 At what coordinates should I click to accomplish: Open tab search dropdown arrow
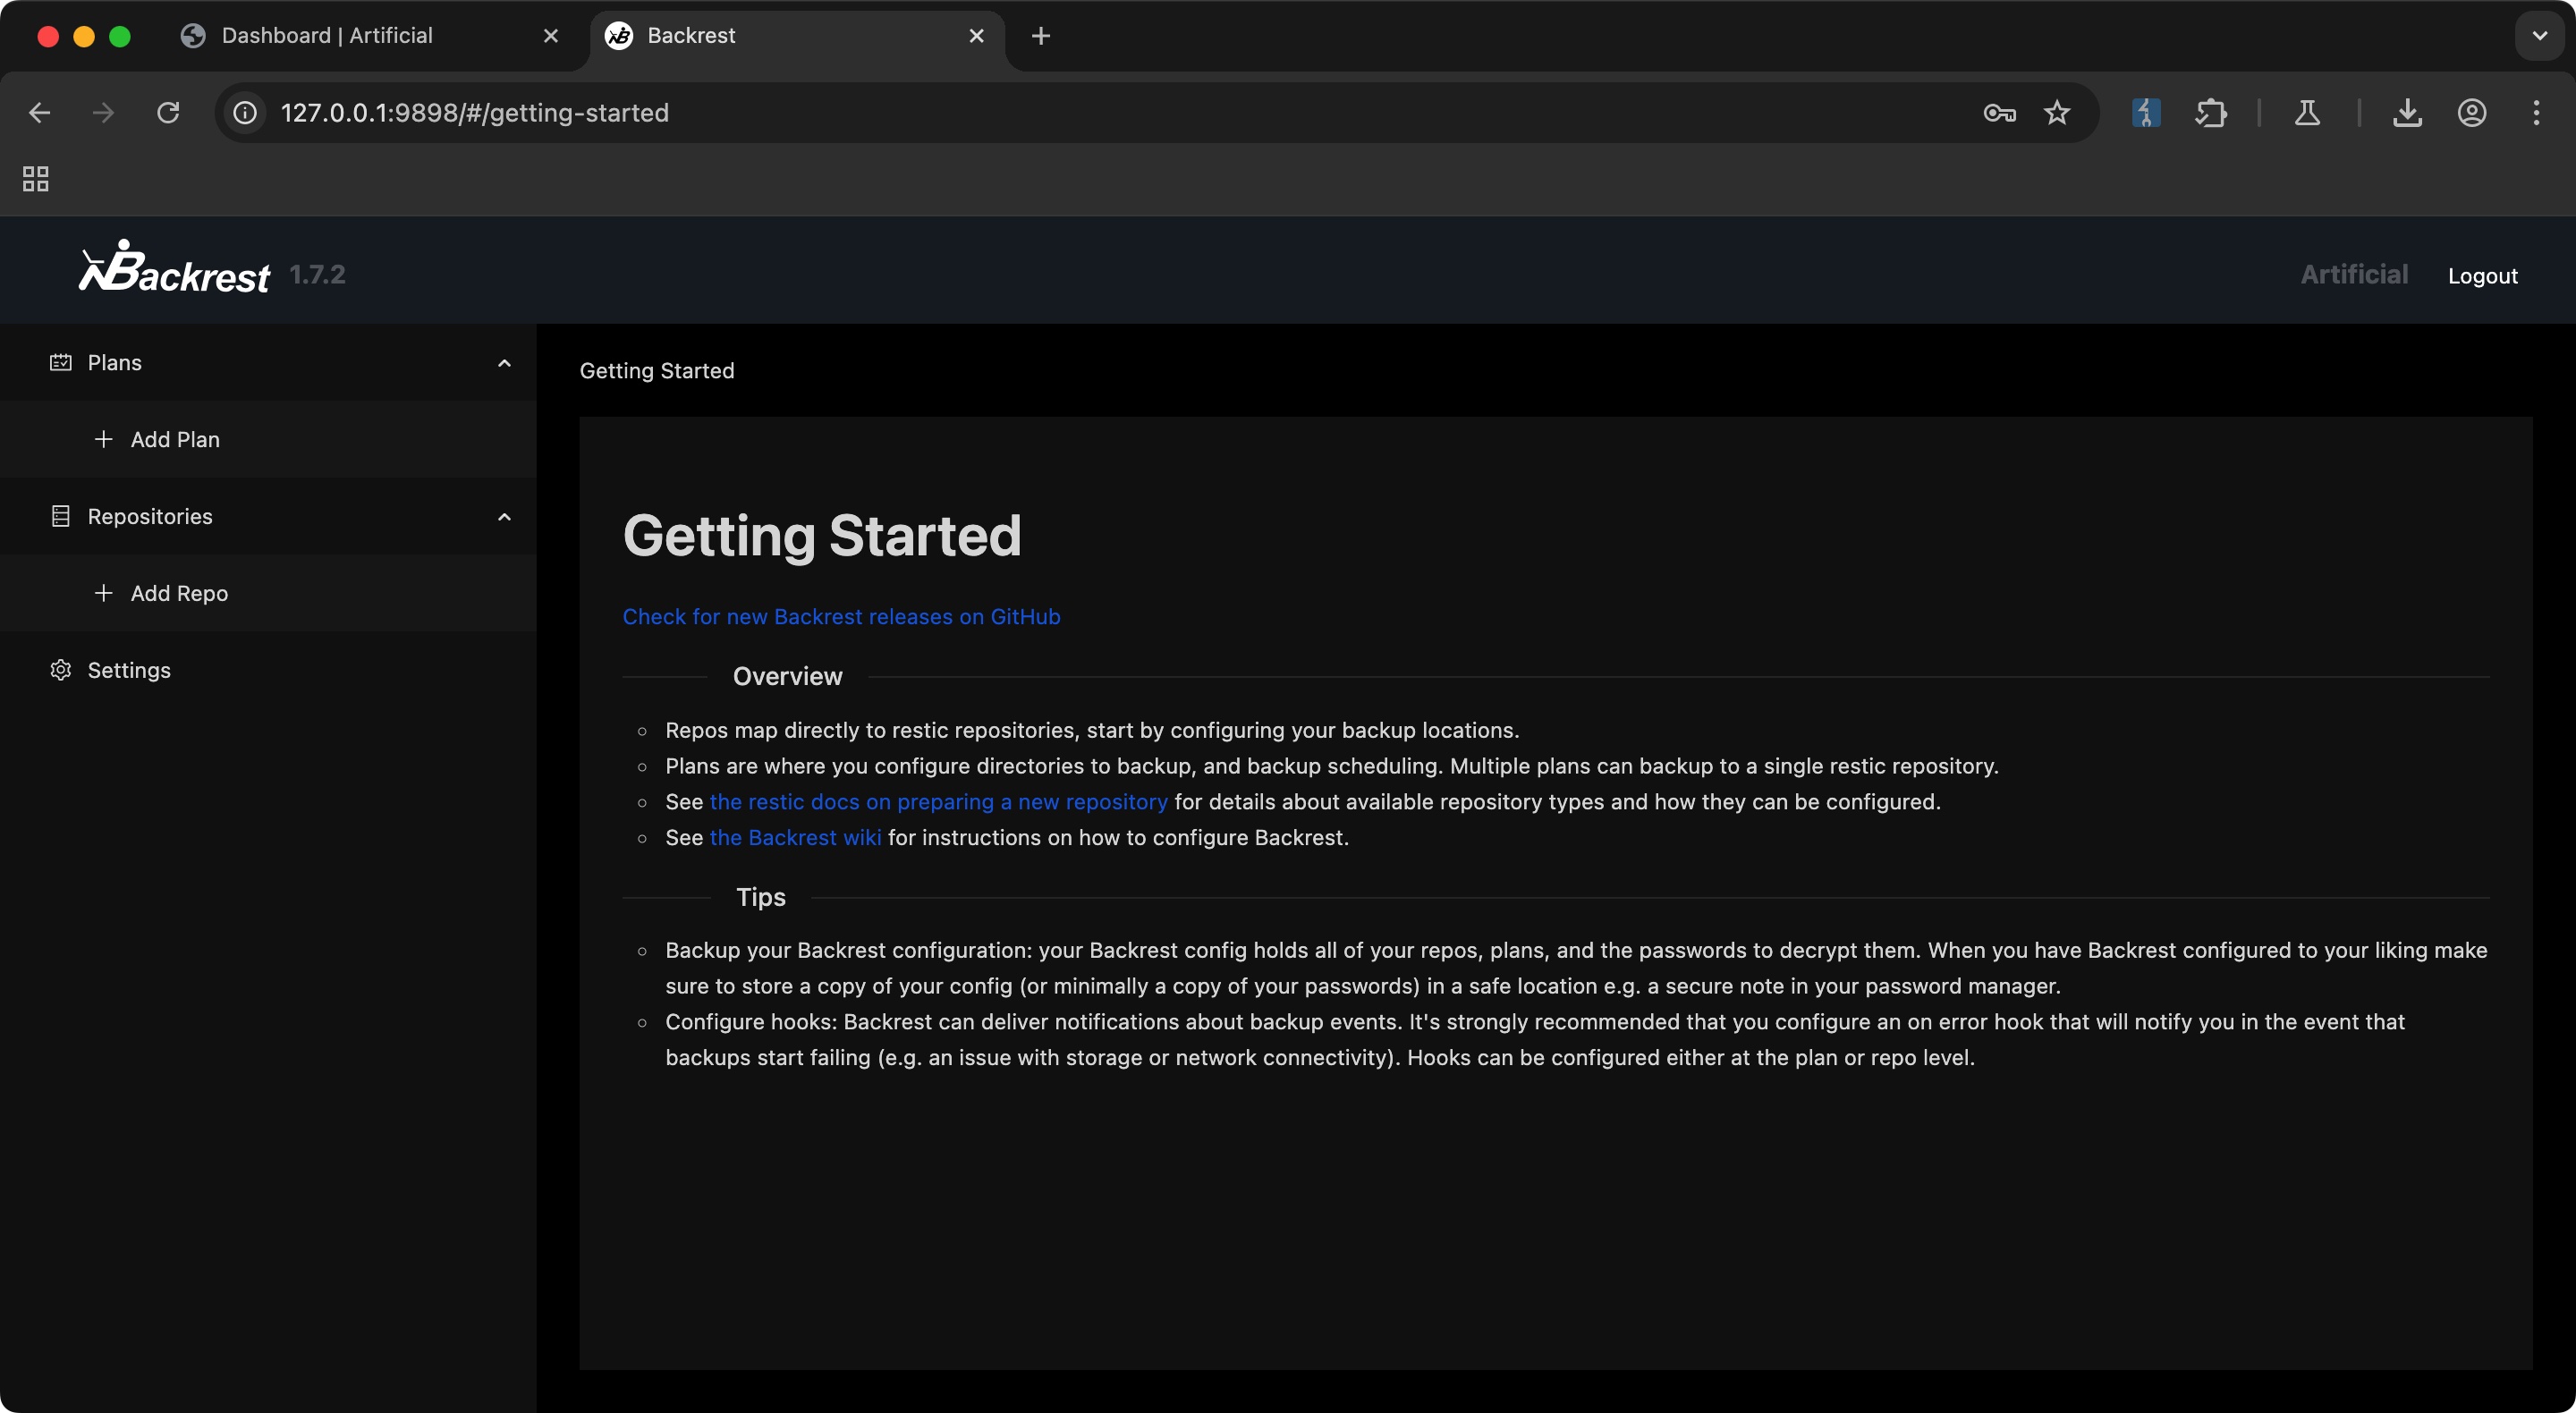pyautogui.click(x=2539, y=36)
